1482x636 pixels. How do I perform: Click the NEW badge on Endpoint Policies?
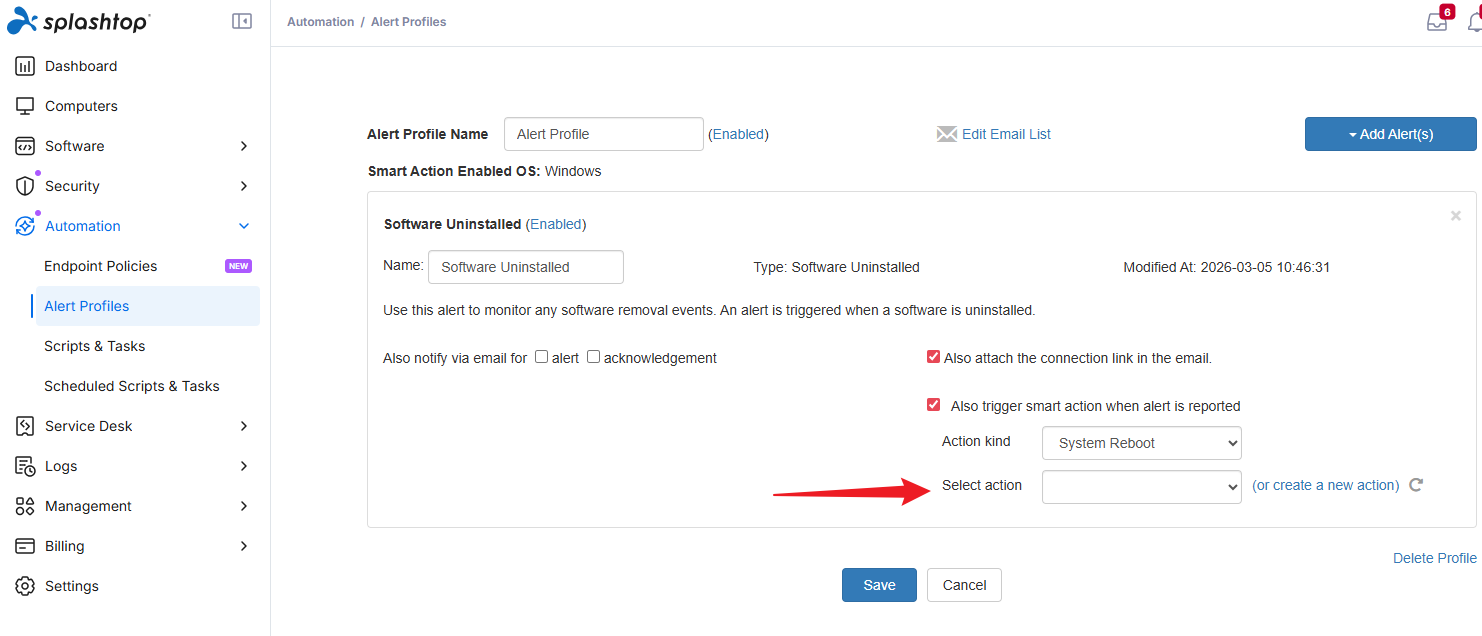point(238,266)
